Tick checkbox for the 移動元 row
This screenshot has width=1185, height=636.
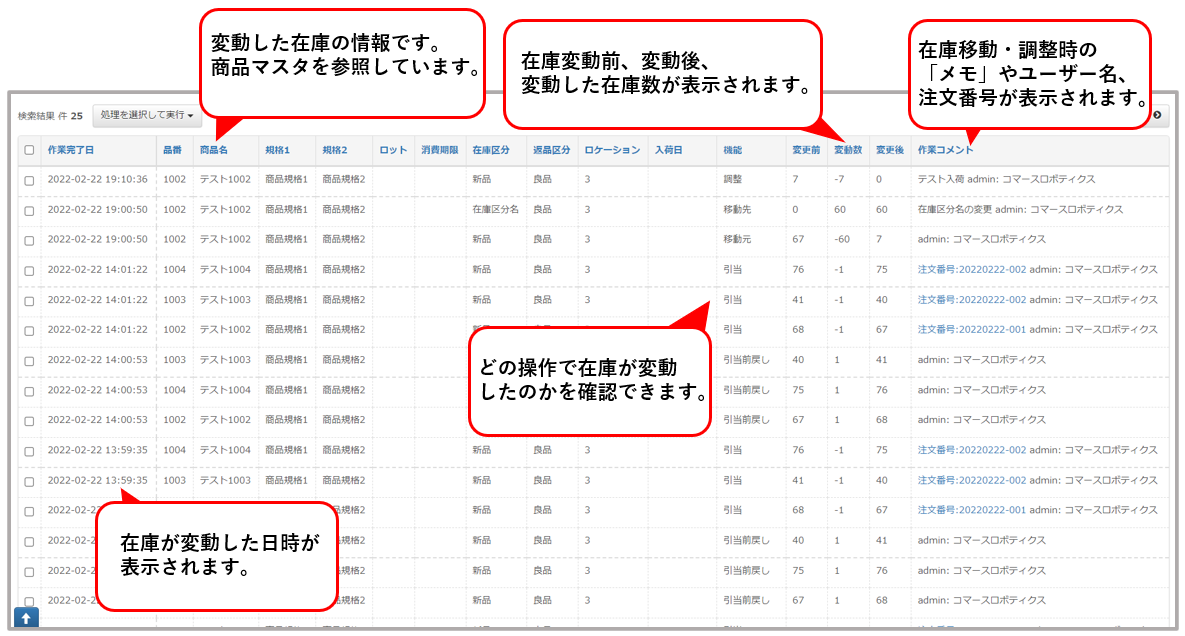pyautogui.click(x=29, y=240)
